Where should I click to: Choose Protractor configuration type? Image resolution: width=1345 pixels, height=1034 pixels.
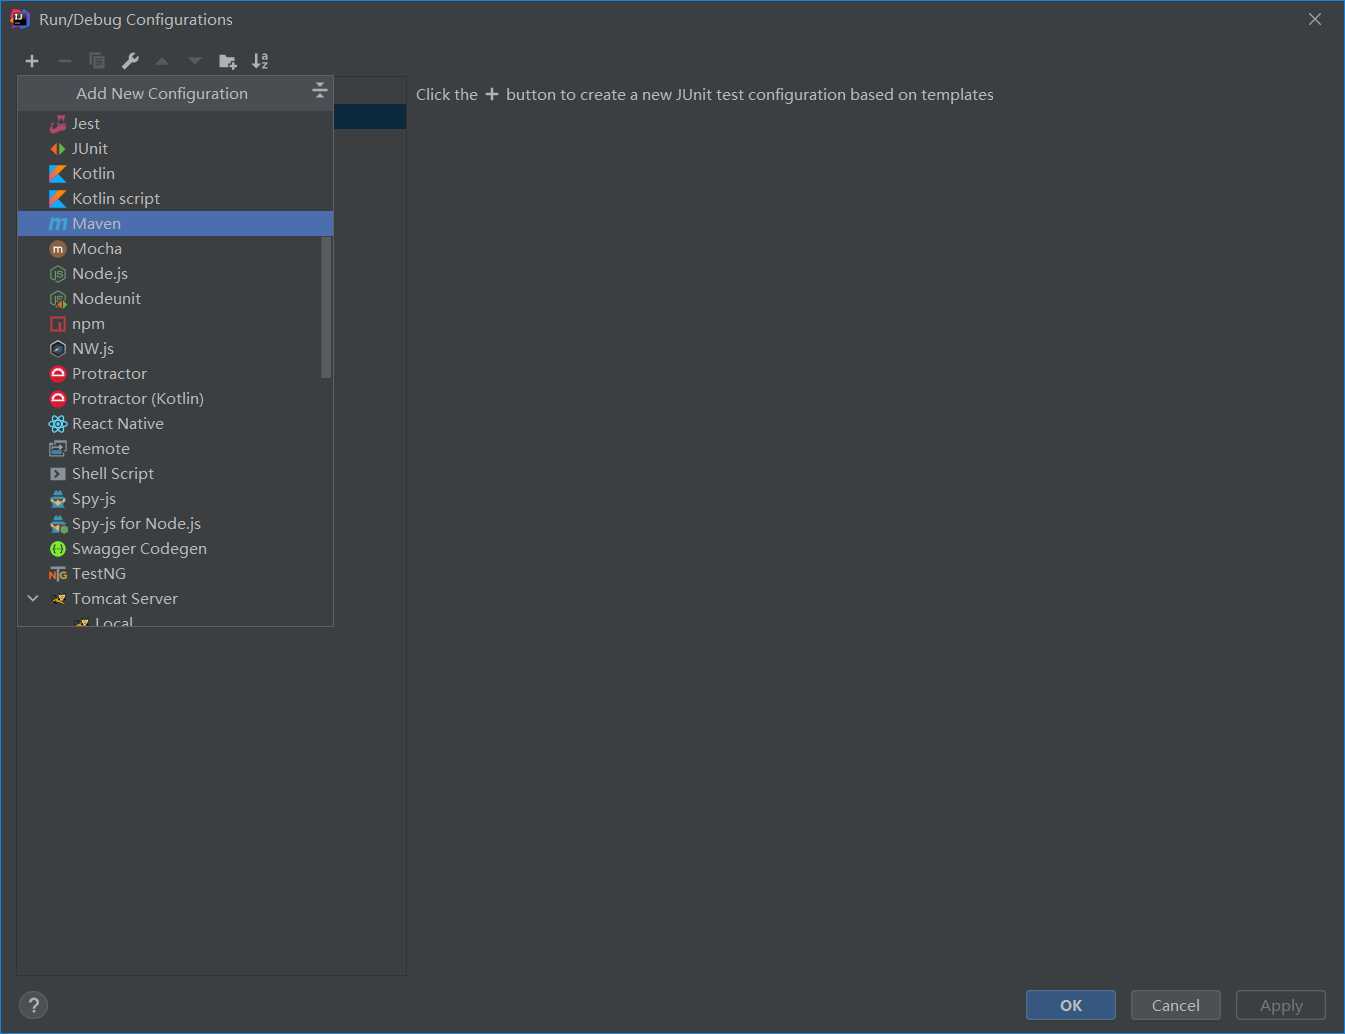[x=175, y=374]
